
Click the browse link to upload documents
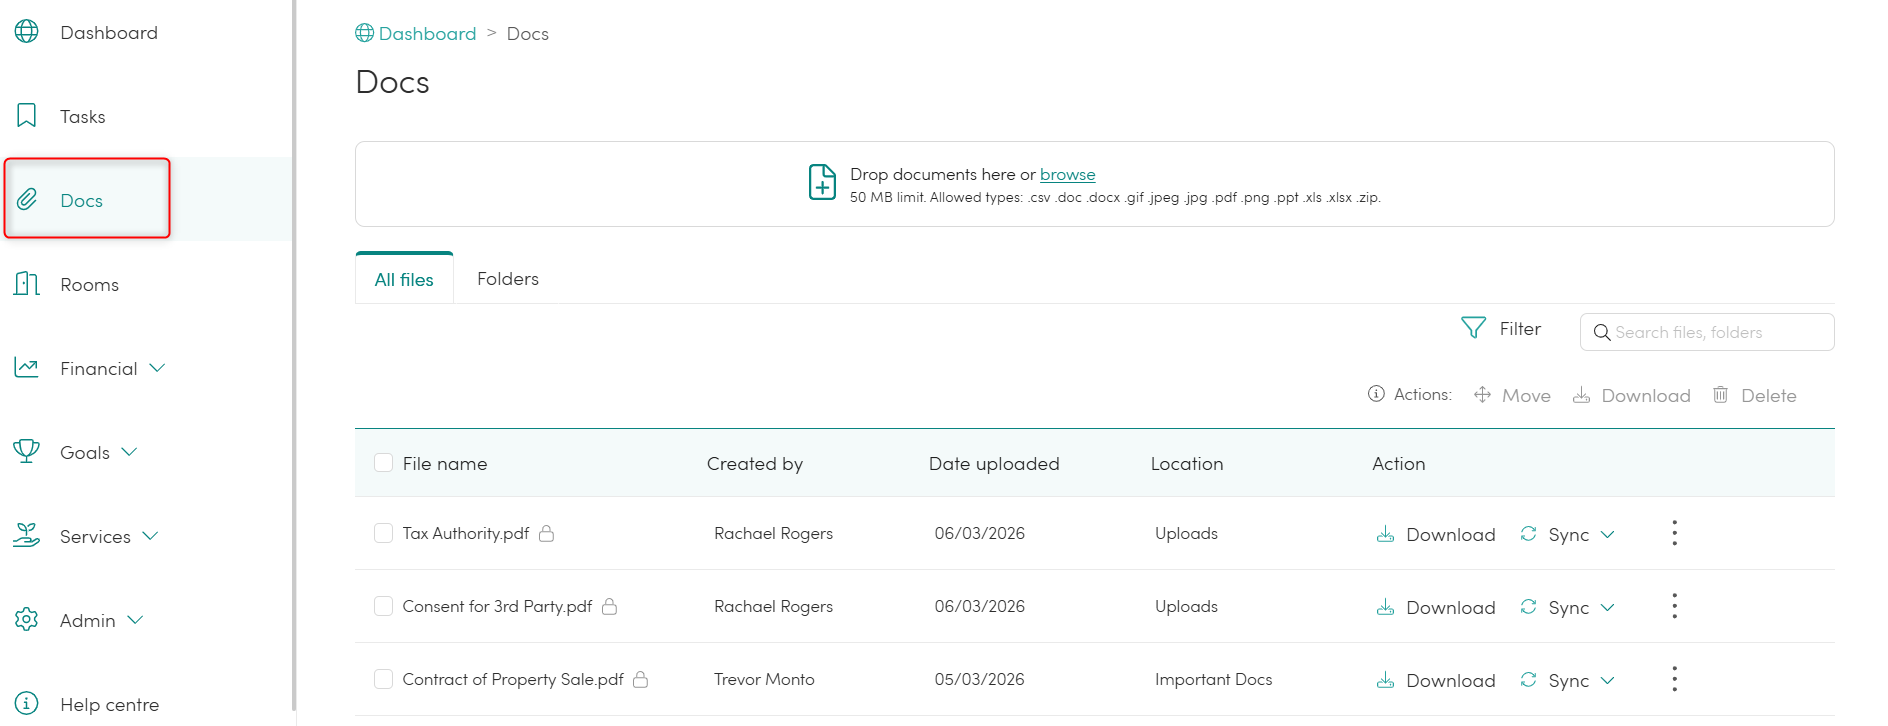pyautogui.click(x=1067, y=174)
